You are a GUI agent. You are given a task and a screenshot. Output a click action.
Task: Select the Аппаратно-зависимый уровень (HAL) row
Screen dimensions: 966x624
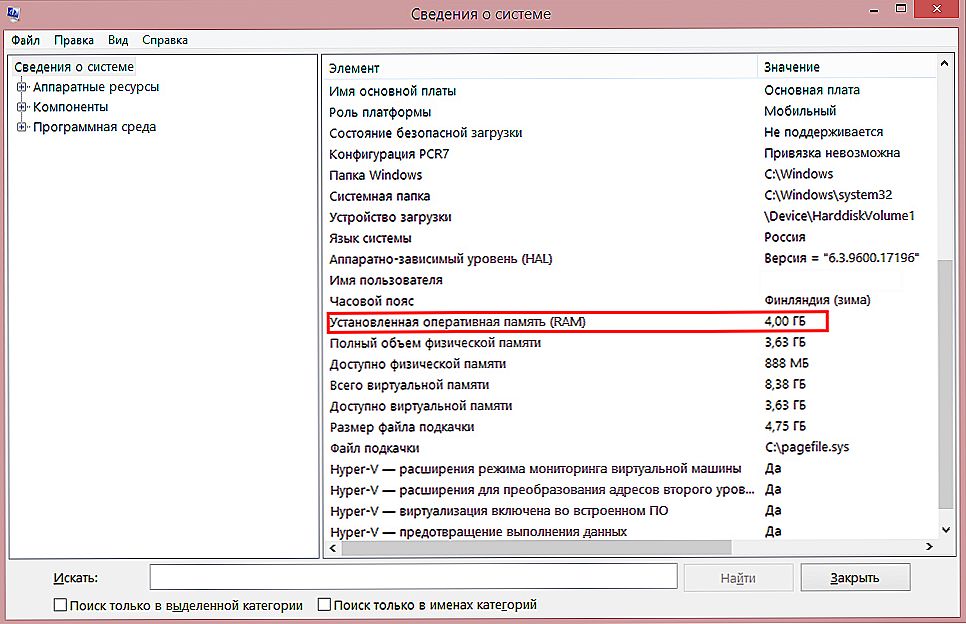coord(630,258)
